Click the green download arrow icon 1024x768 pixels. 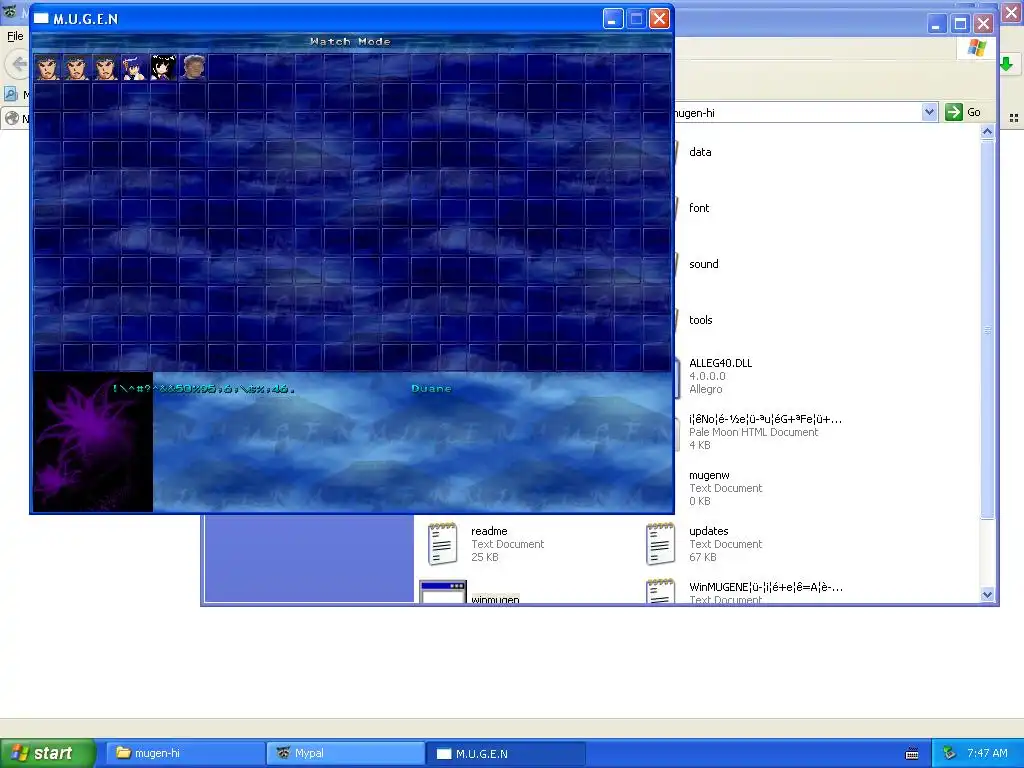[1006, 64]
